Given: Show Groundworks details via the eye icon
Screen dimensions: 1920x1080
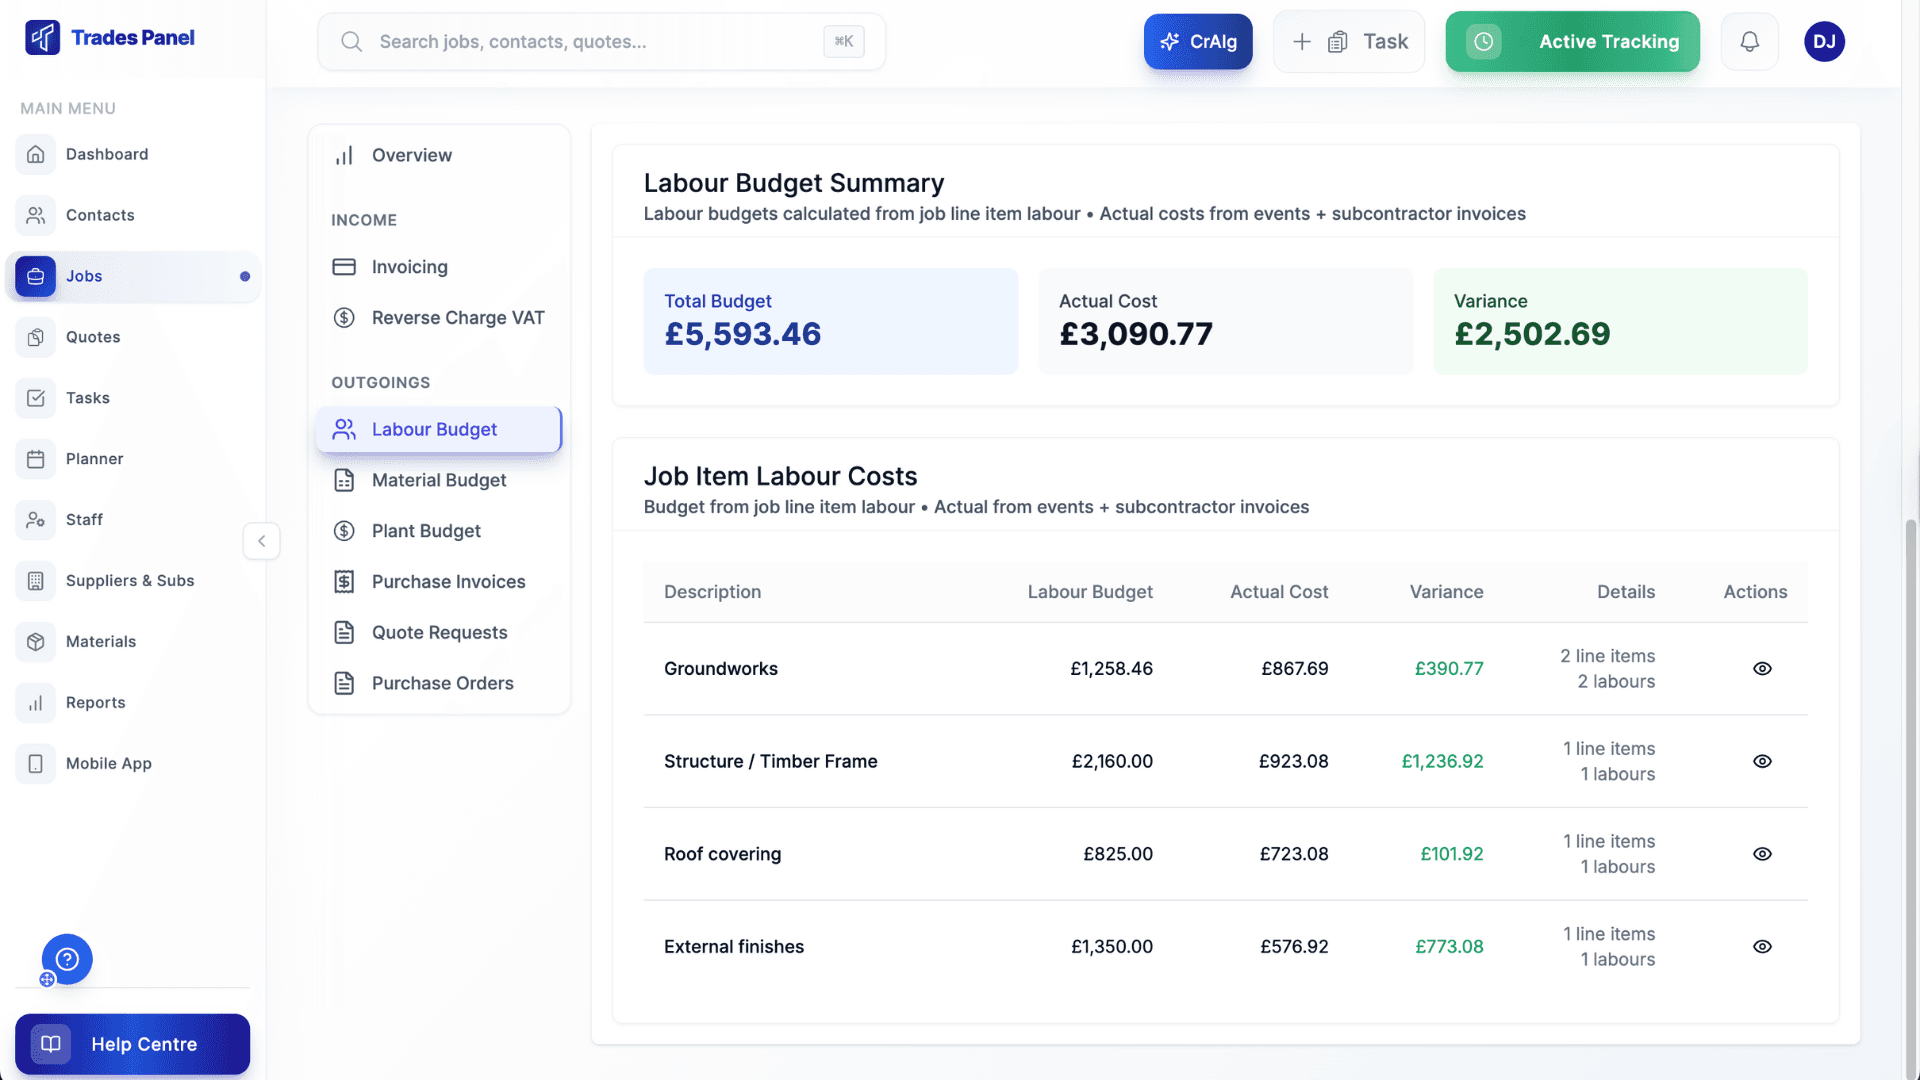Looking at the screenshot, I should click(x=1762, y=668).
